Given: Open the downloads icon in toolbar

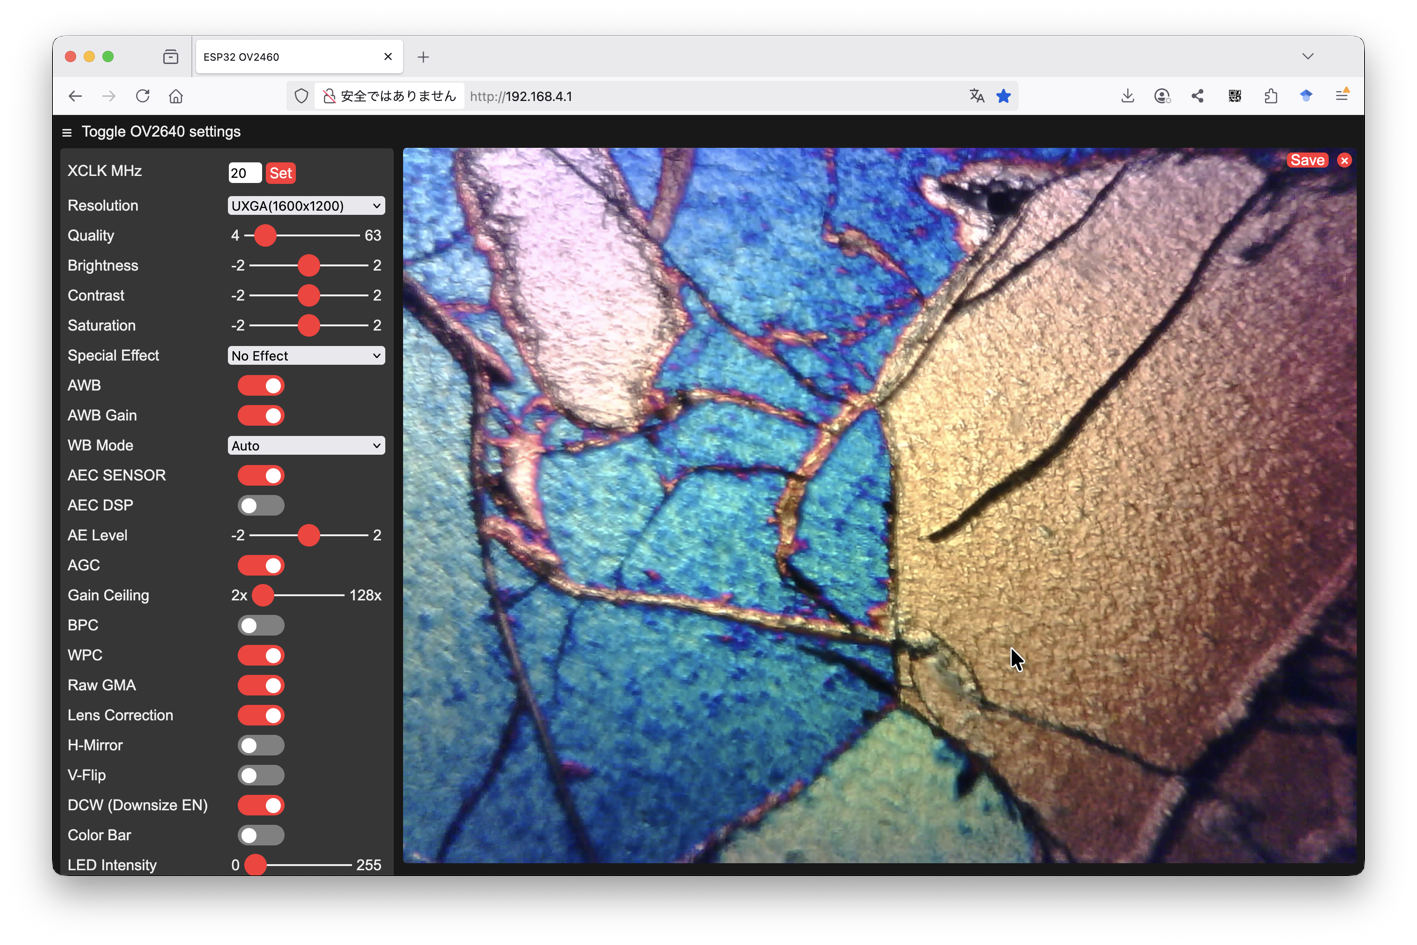Looking at the screenshot, I should coord(1127,96).
